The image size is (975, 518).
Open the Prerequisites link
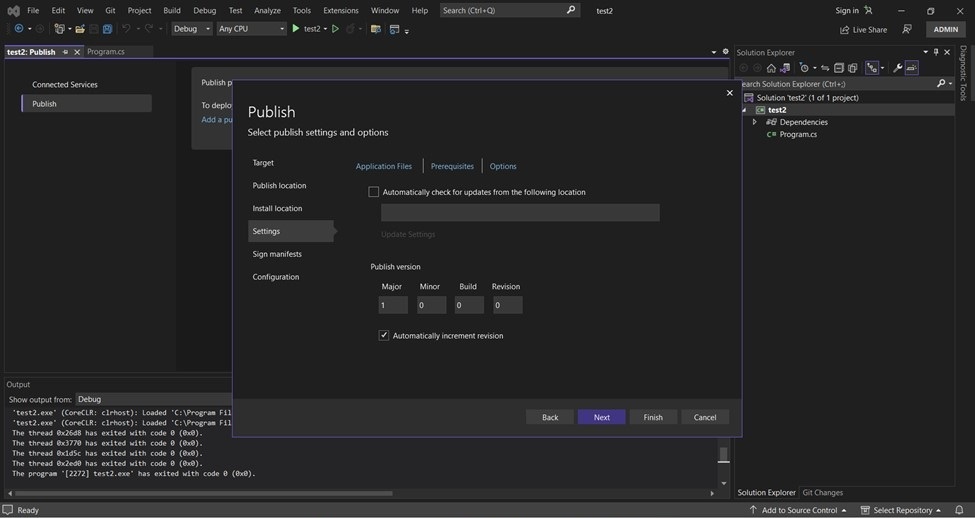pos(452,166)
